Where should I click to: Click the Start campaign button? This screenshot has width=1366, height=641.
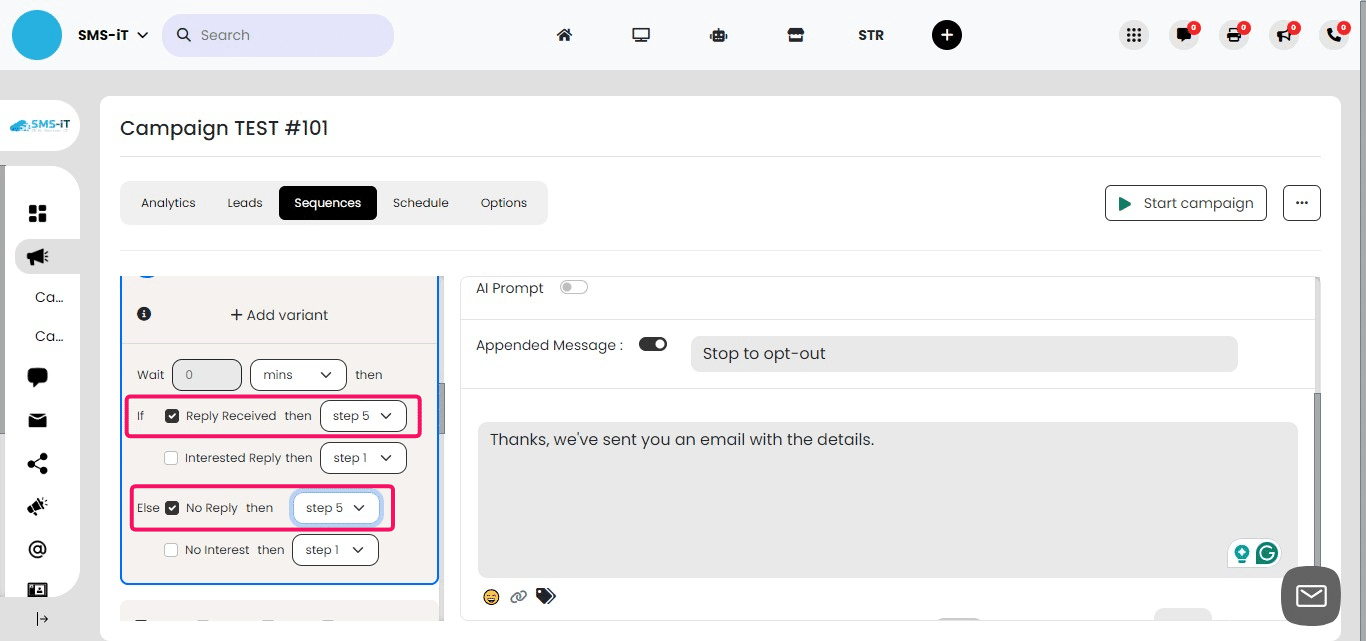pos(1185,202)
